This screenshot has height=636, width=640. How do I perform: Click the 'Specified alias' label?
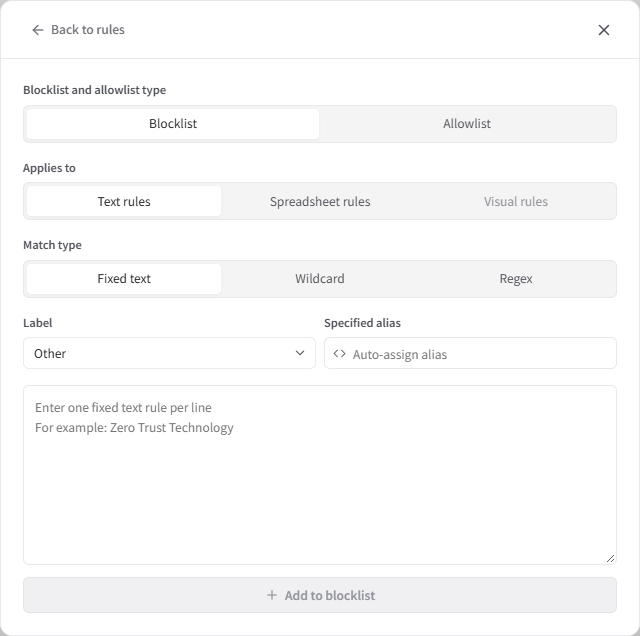coord(362,323)
